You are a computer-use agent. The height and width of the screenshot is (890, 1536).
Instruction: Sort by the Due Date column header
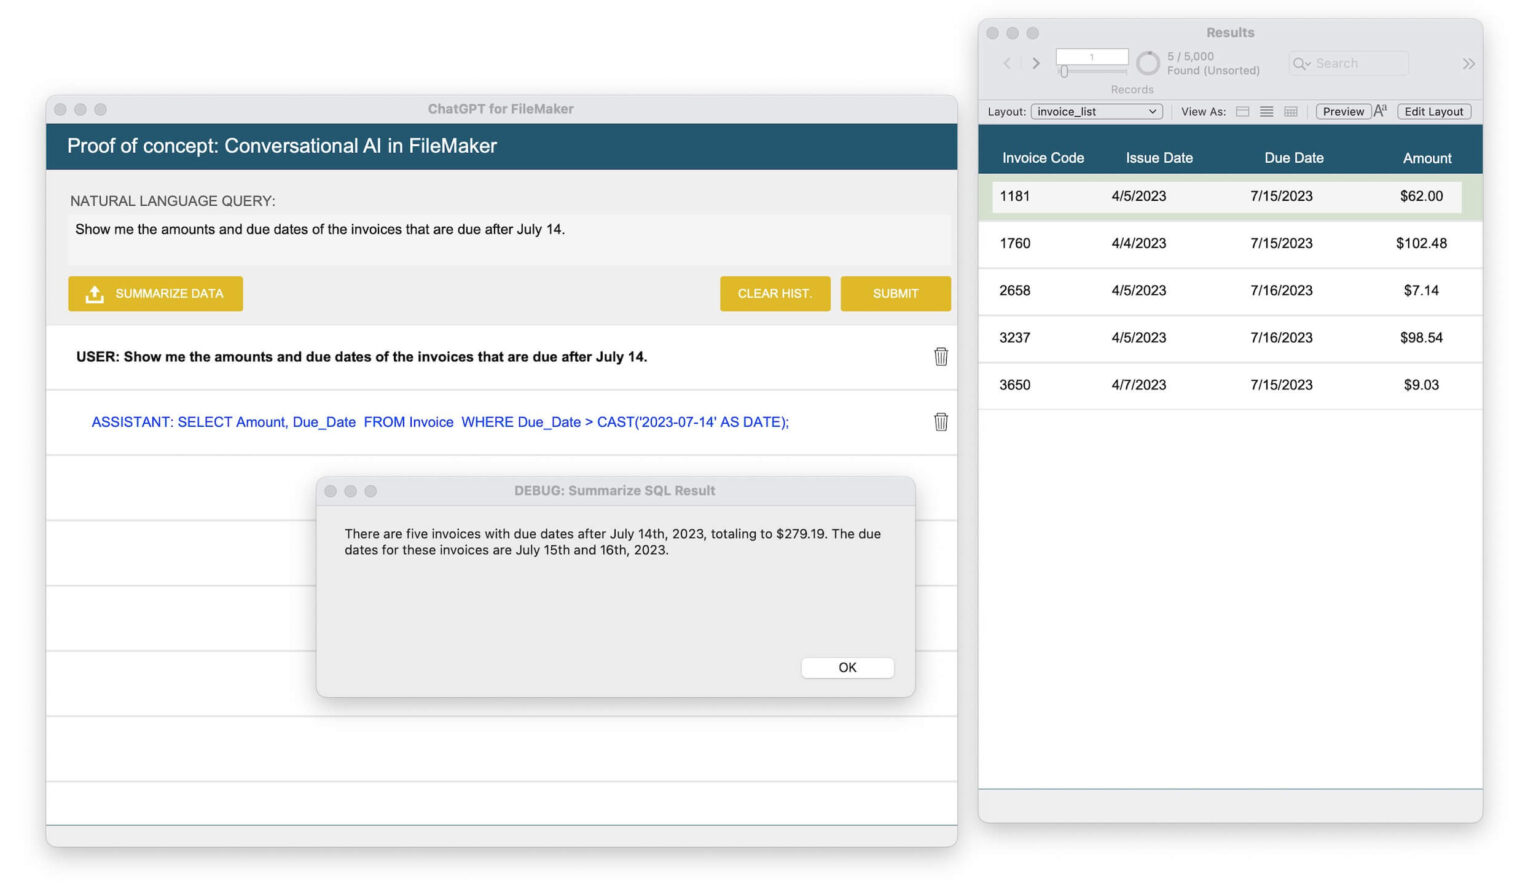(1293, 158)
